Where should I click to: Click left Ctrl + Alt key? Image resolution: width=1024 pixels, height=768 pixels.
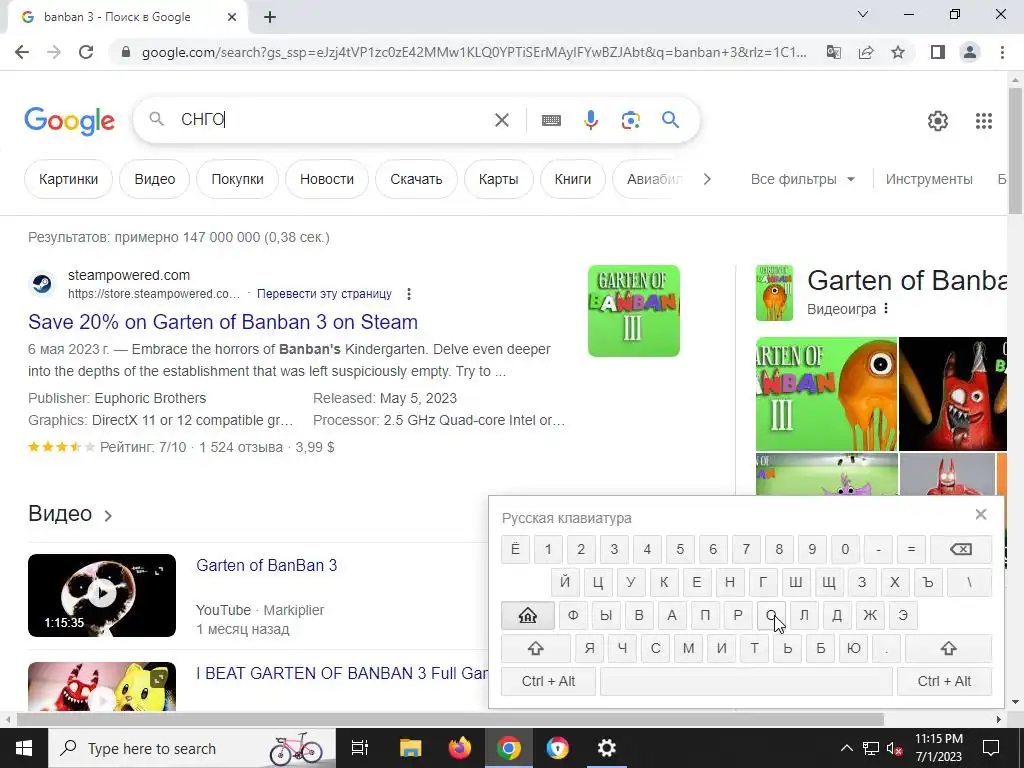(548, 681)
